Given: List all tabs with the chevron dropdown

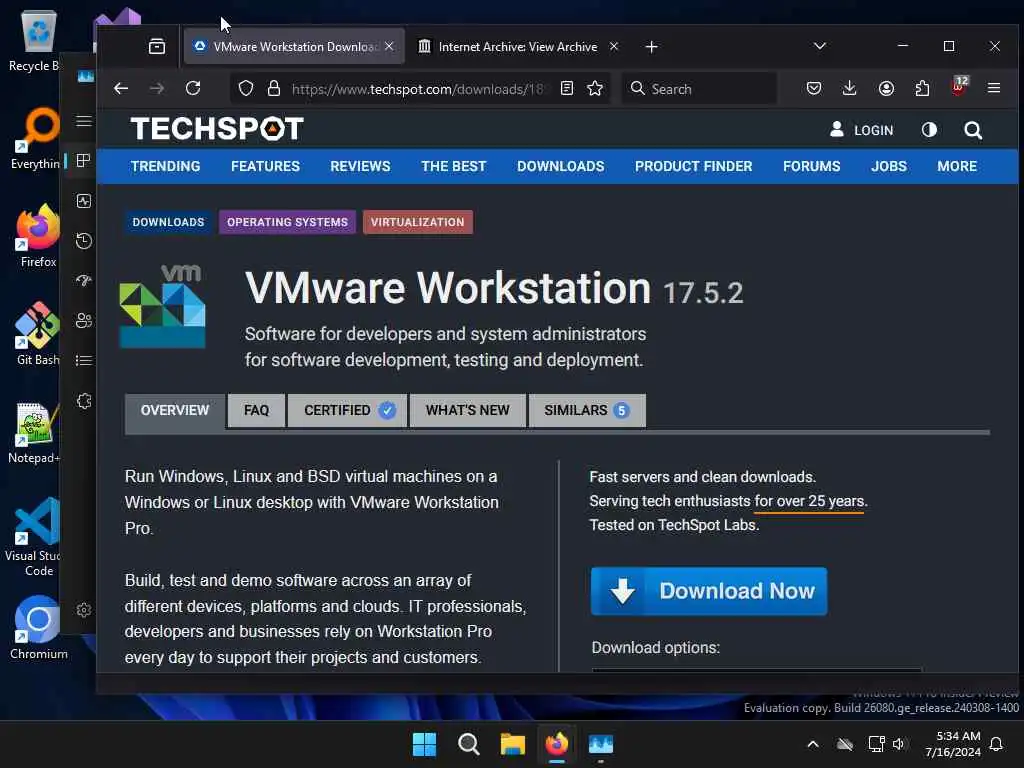Looking at the screenshot, I should click(820, 46).
